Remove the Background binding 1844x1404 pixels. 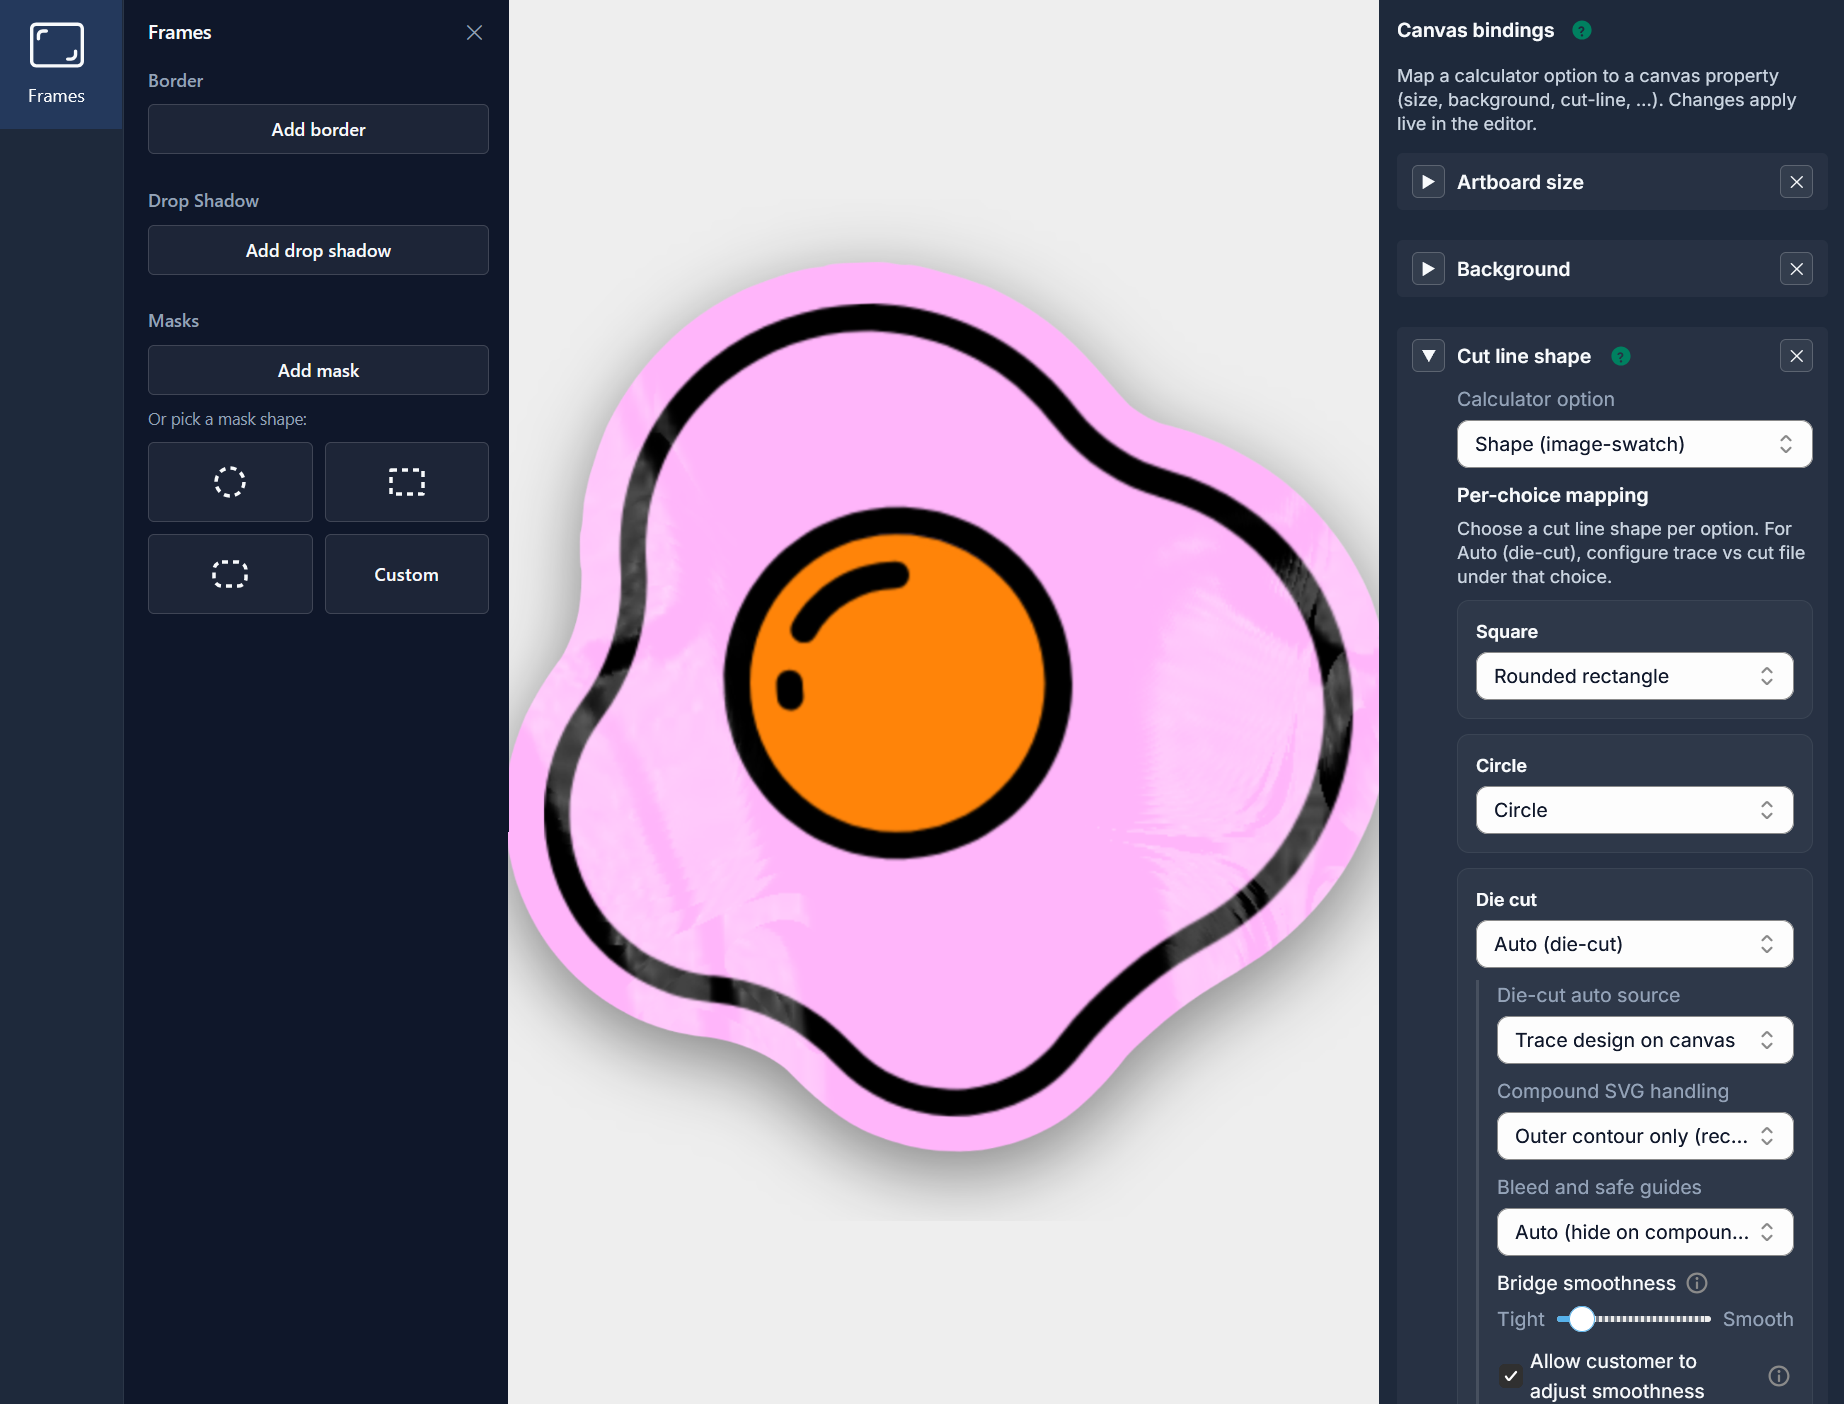1796,269
